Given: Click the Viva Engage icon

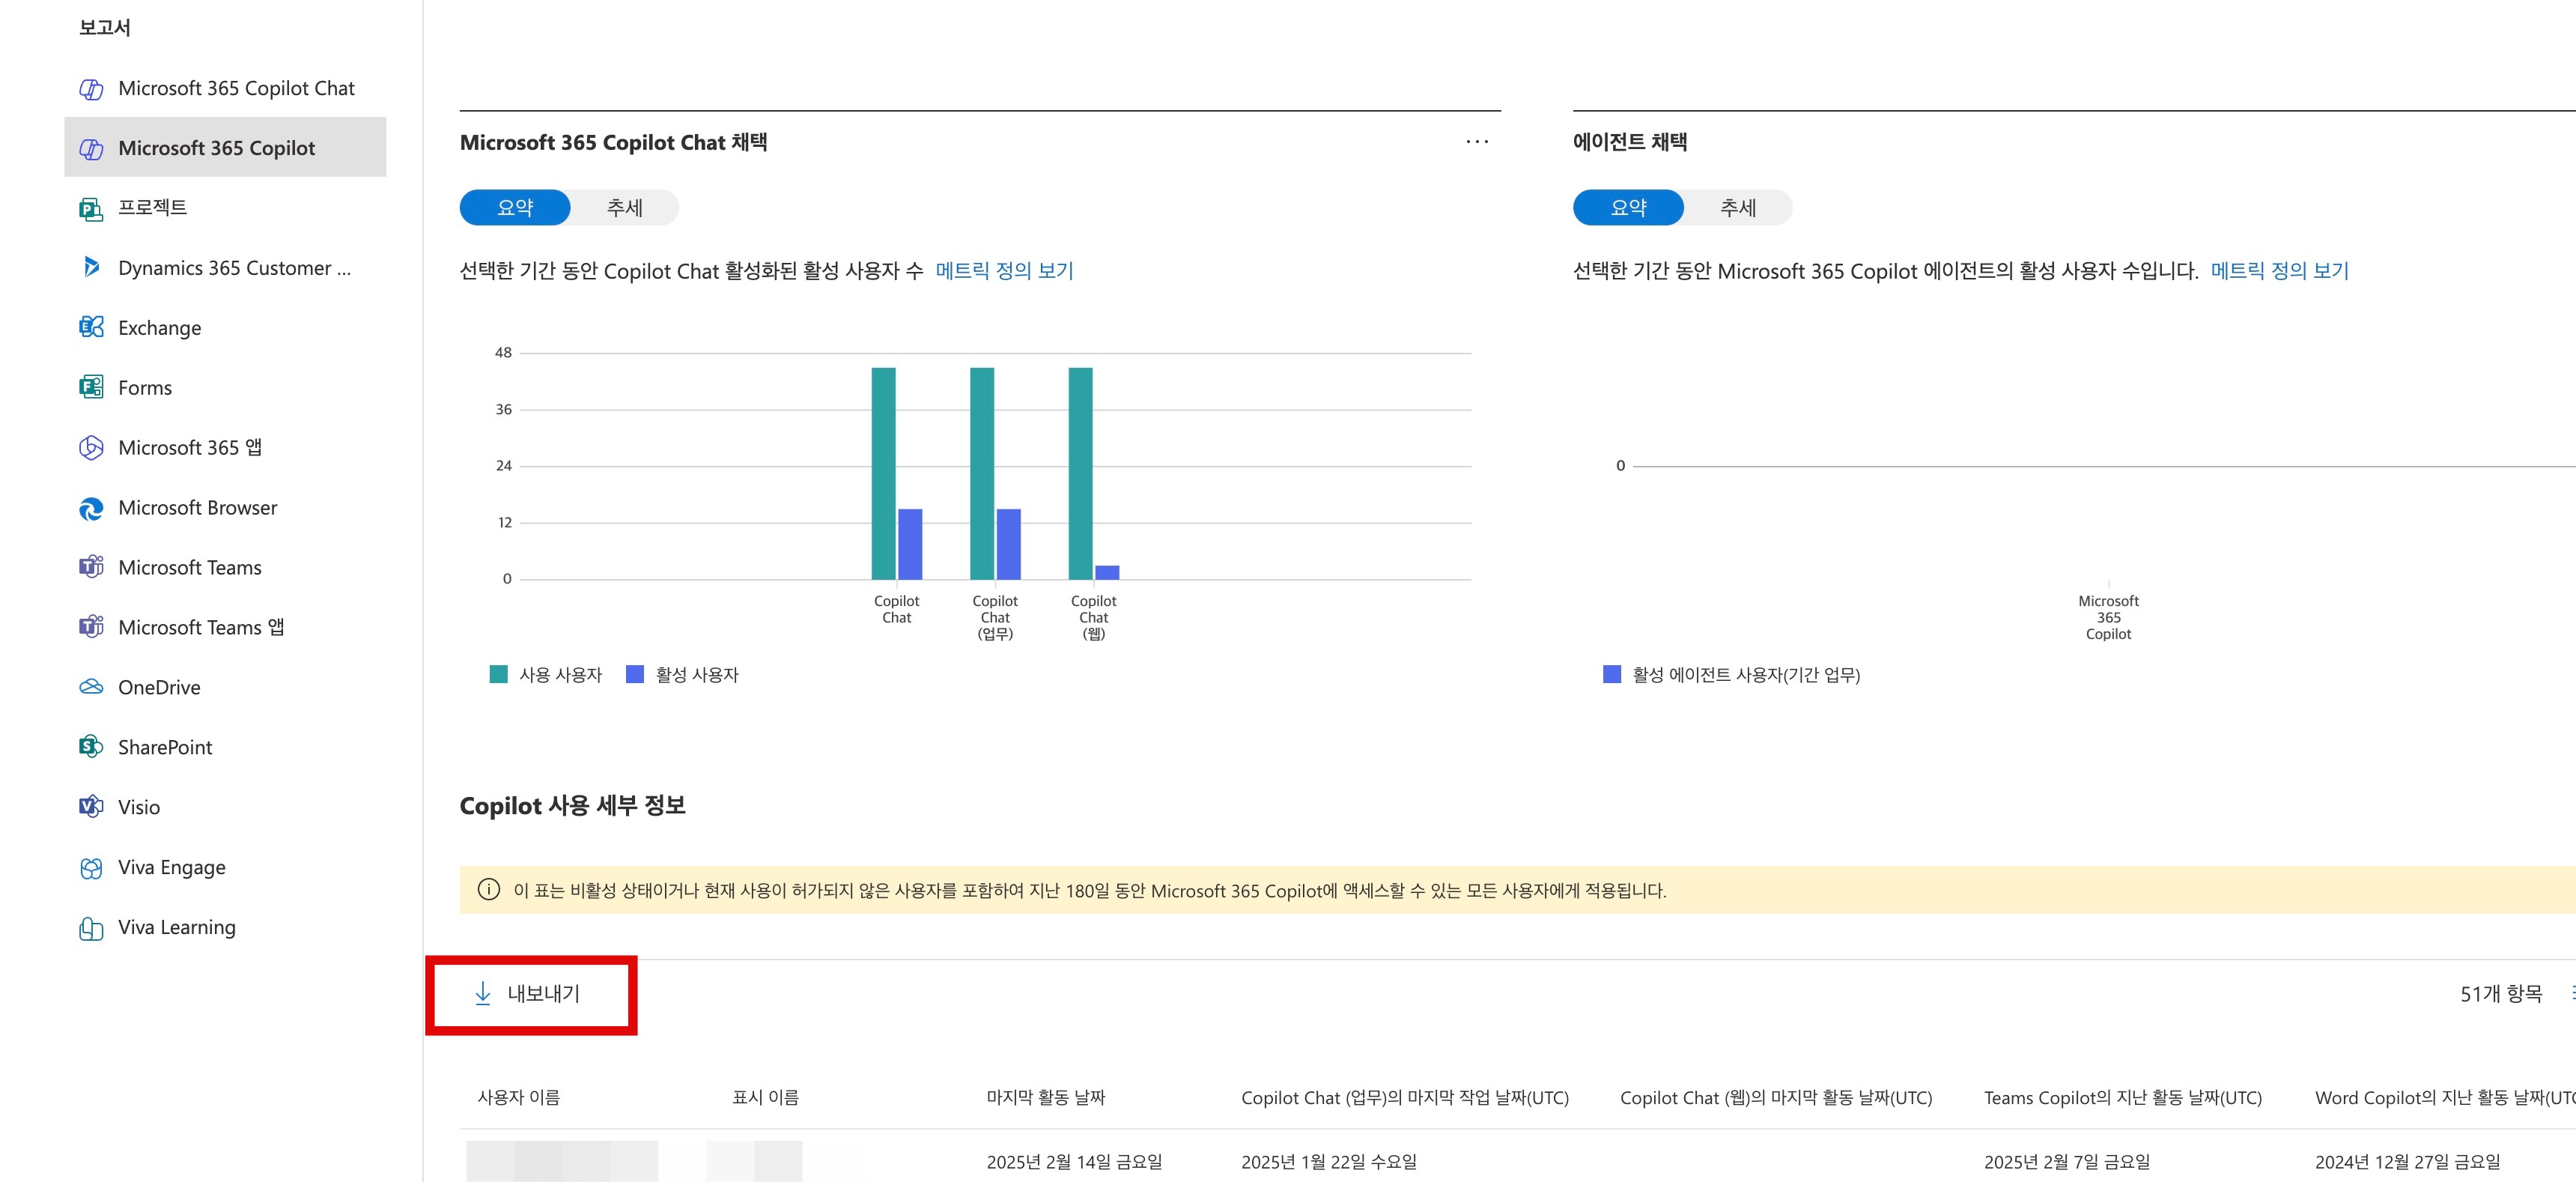Looking at the screenshot, I should point(91,868).
